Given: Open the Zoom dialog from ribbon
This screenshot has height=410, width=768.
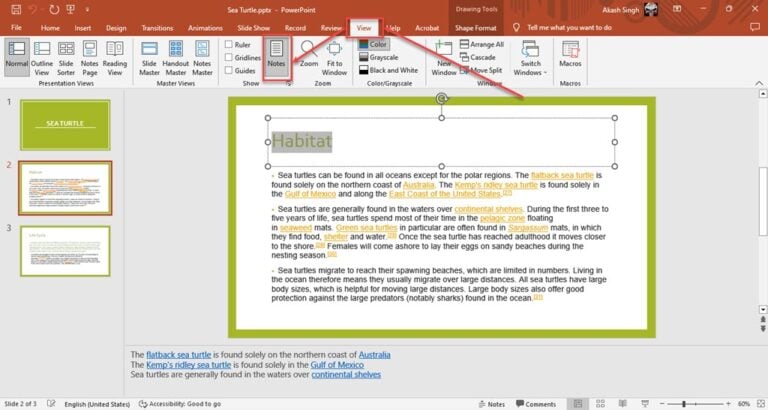Looking at the screenshot, I should pos(309,55).
